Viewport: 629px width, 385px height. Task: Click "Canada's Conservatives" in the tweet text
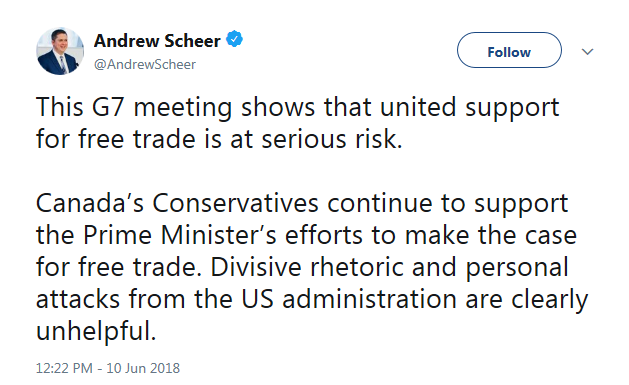coord(177,203)
